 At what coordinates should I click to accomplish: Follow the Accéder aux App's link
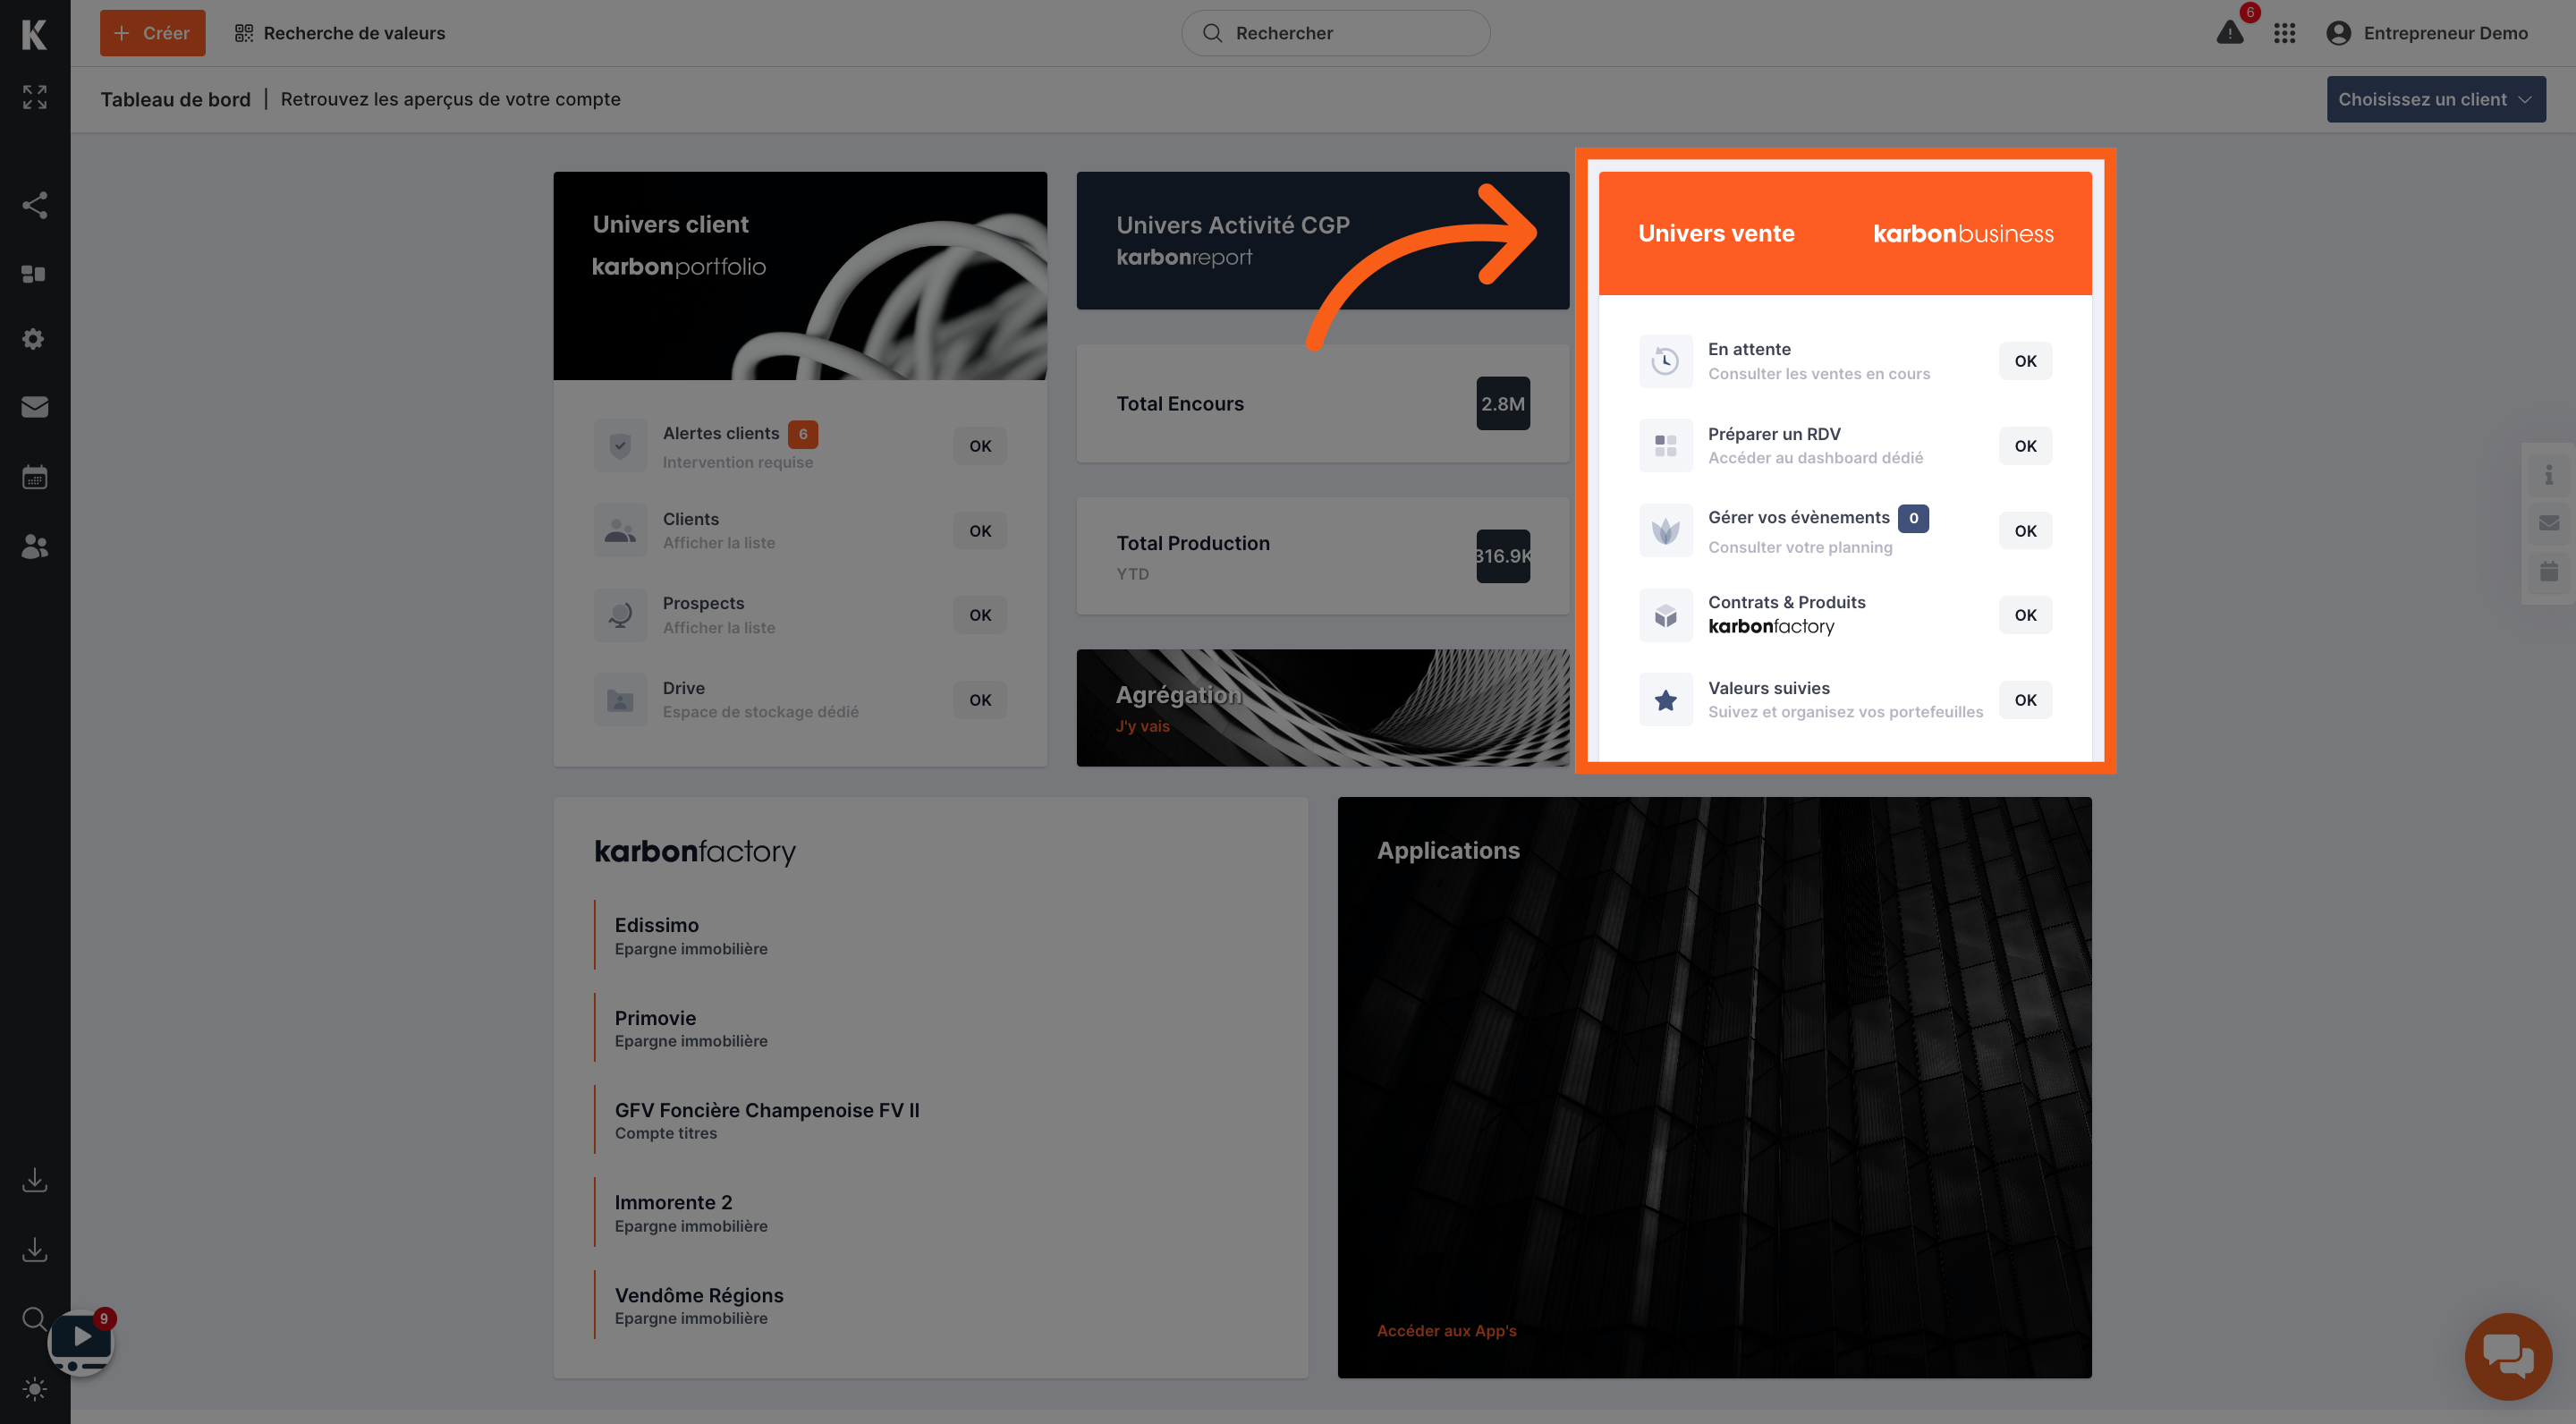pos(1446,1331)
